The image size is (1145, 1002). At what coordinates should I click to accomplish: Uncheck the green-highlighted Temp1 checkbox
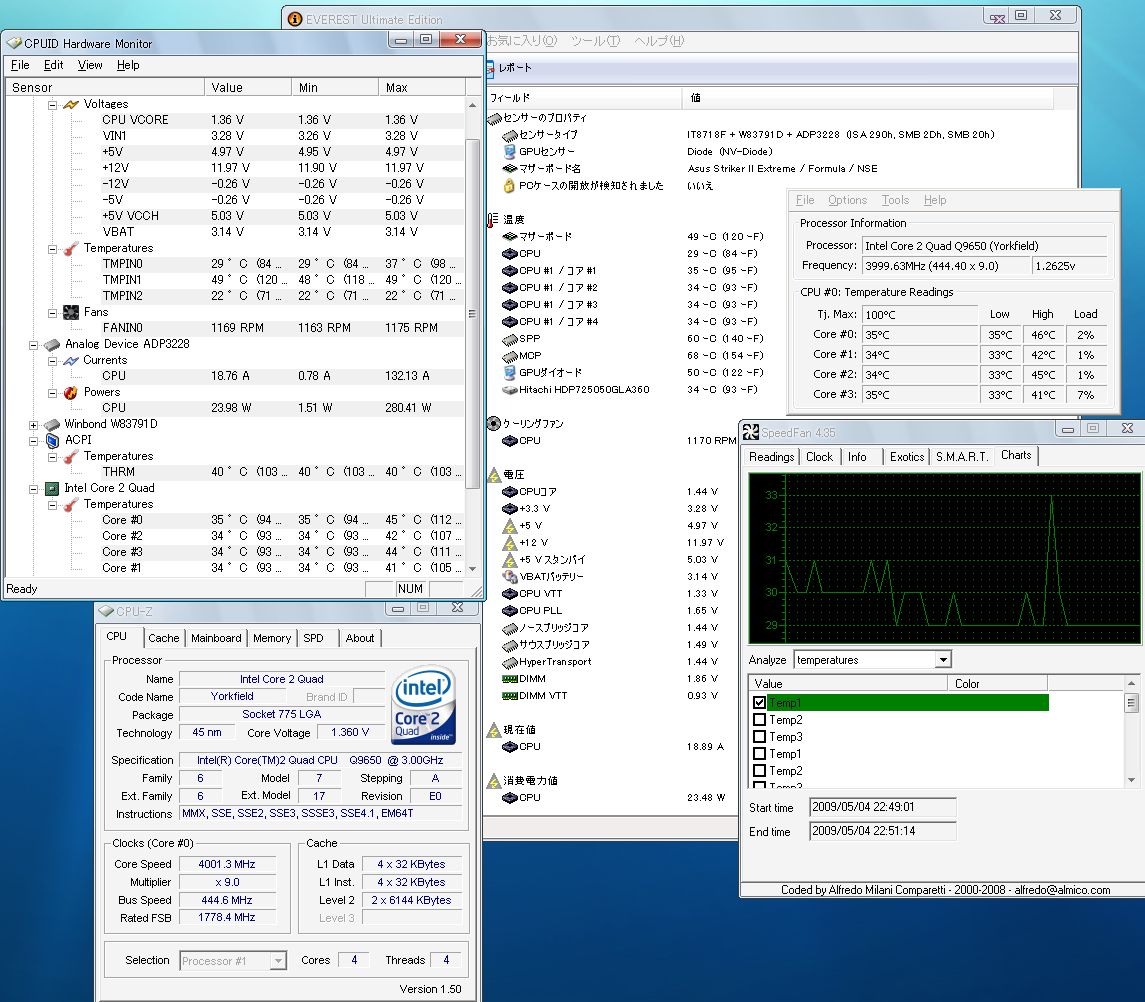759,703
